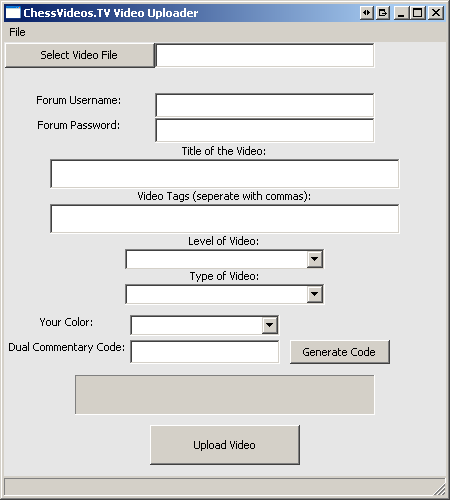Image resolution: width=450 pixels, height=500 pixels.
Task: Click the Select Video File button
Action: pyautogui.click(x=80, y=55)
